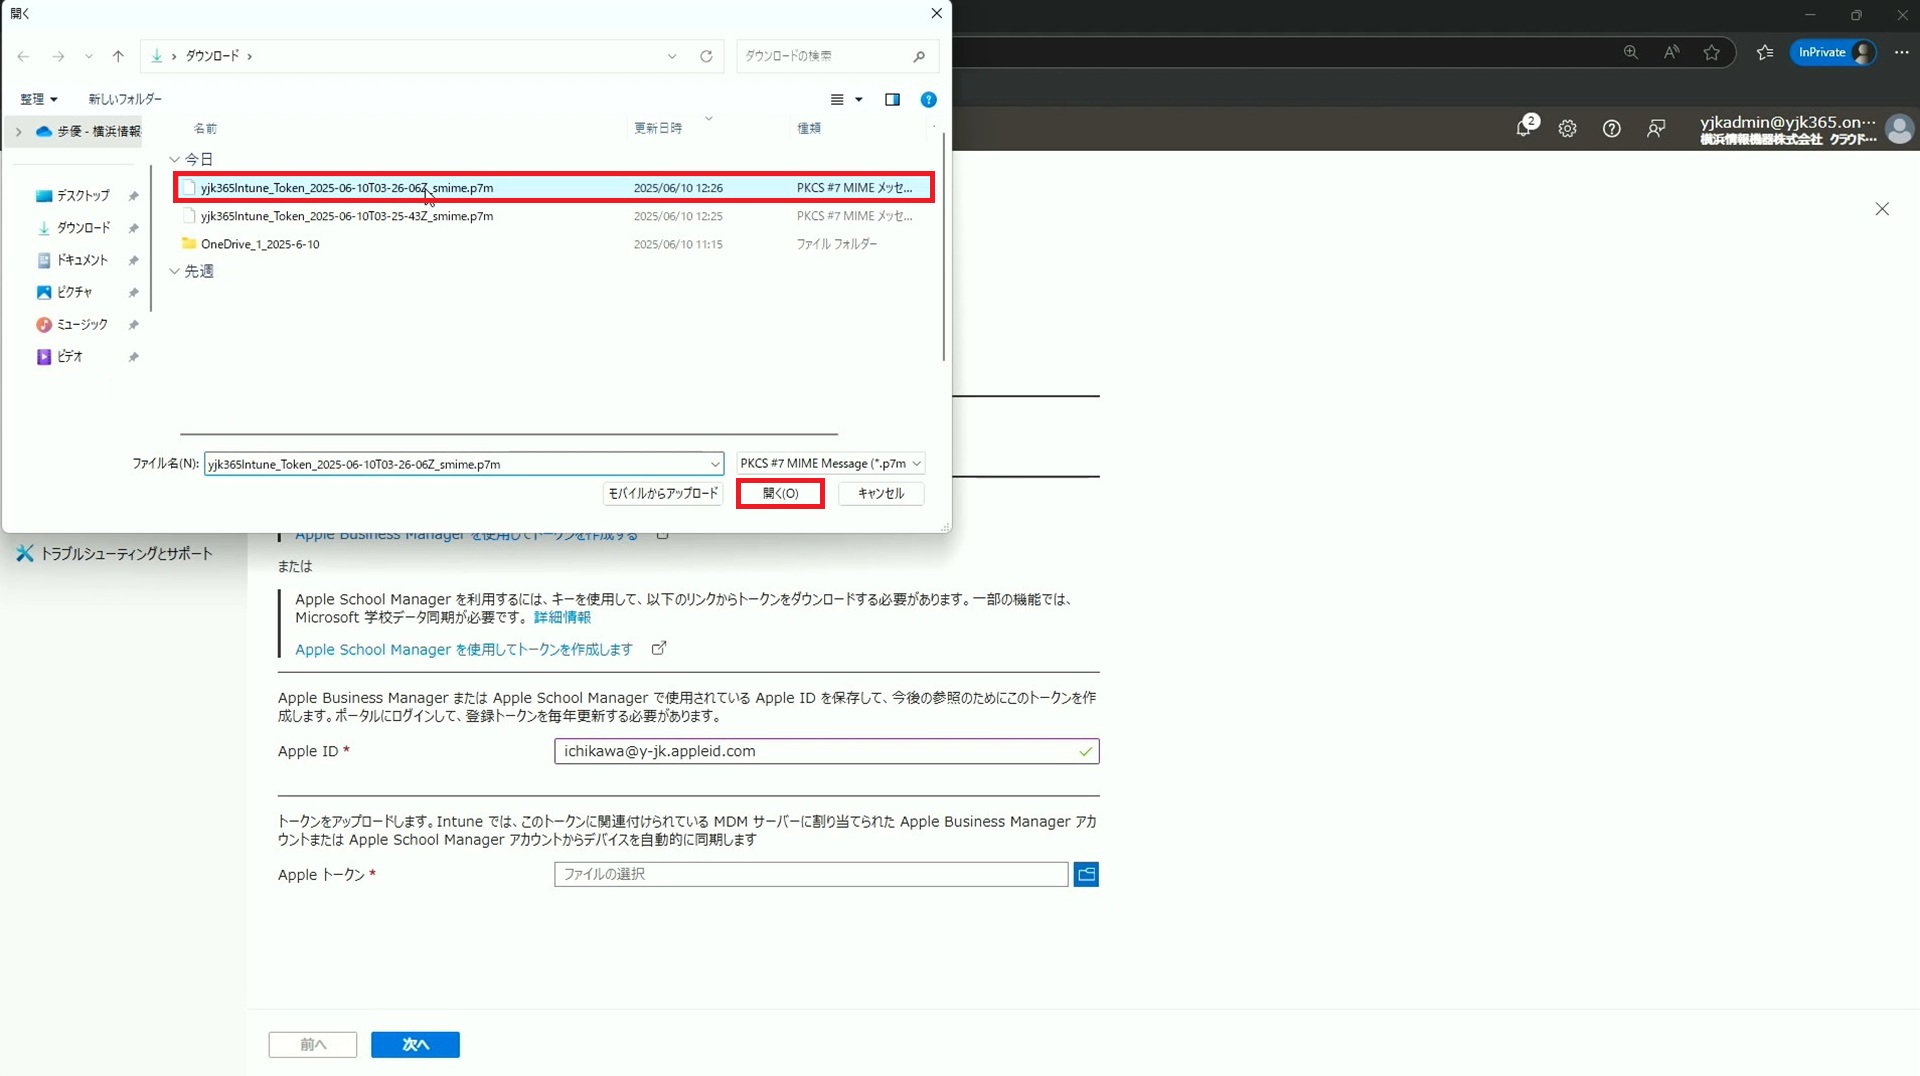Select ダウンロード in the navigation pane
1920x1076 pixels.
point(82,228)
